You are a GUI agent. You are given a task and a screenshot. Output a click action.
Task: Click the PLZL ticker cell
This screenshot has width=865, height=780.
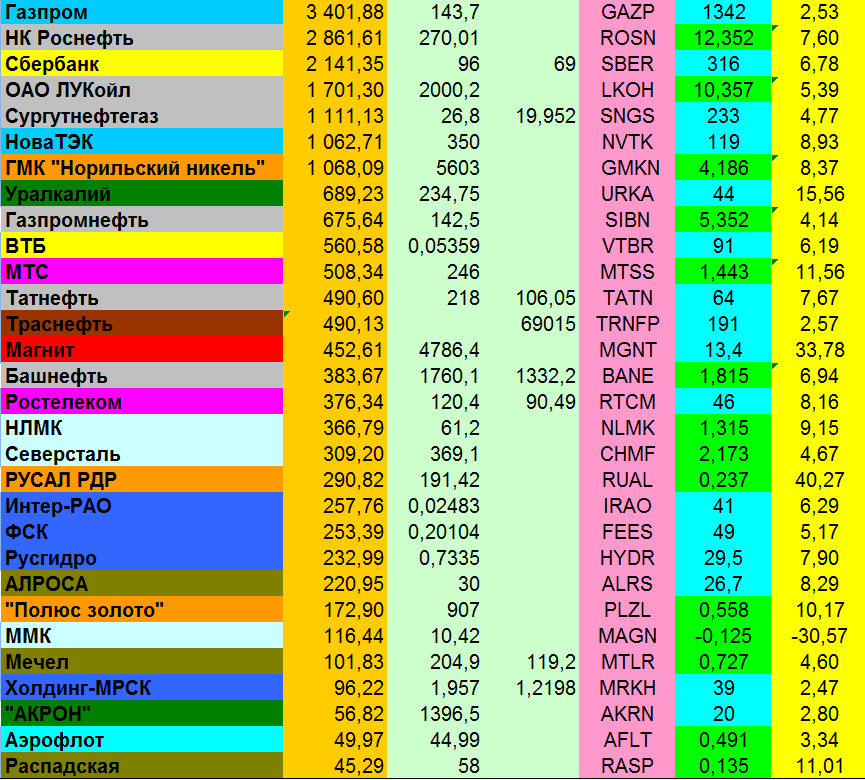coord(627,610)
